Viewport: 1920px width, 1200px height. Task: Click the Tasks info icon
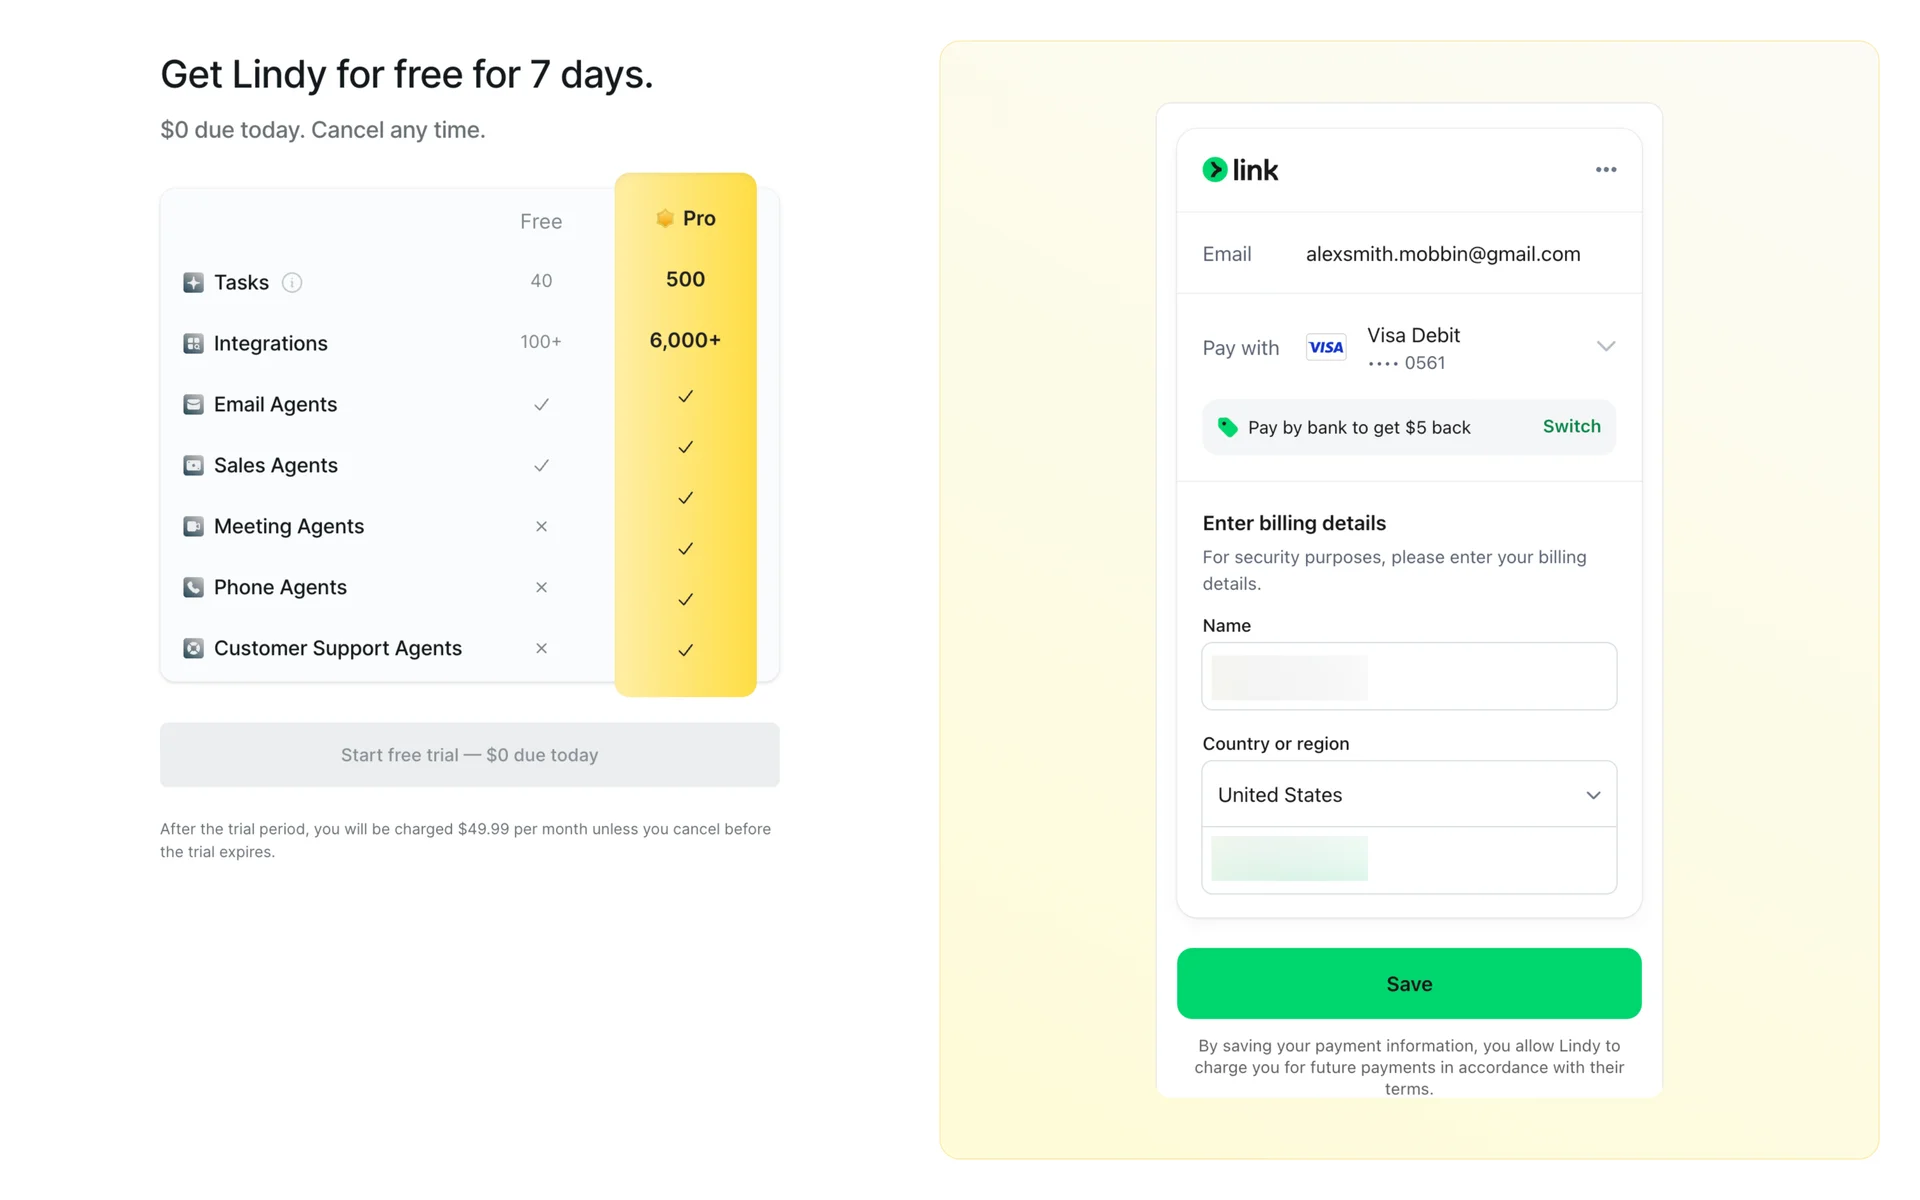[x=292, y=283]
